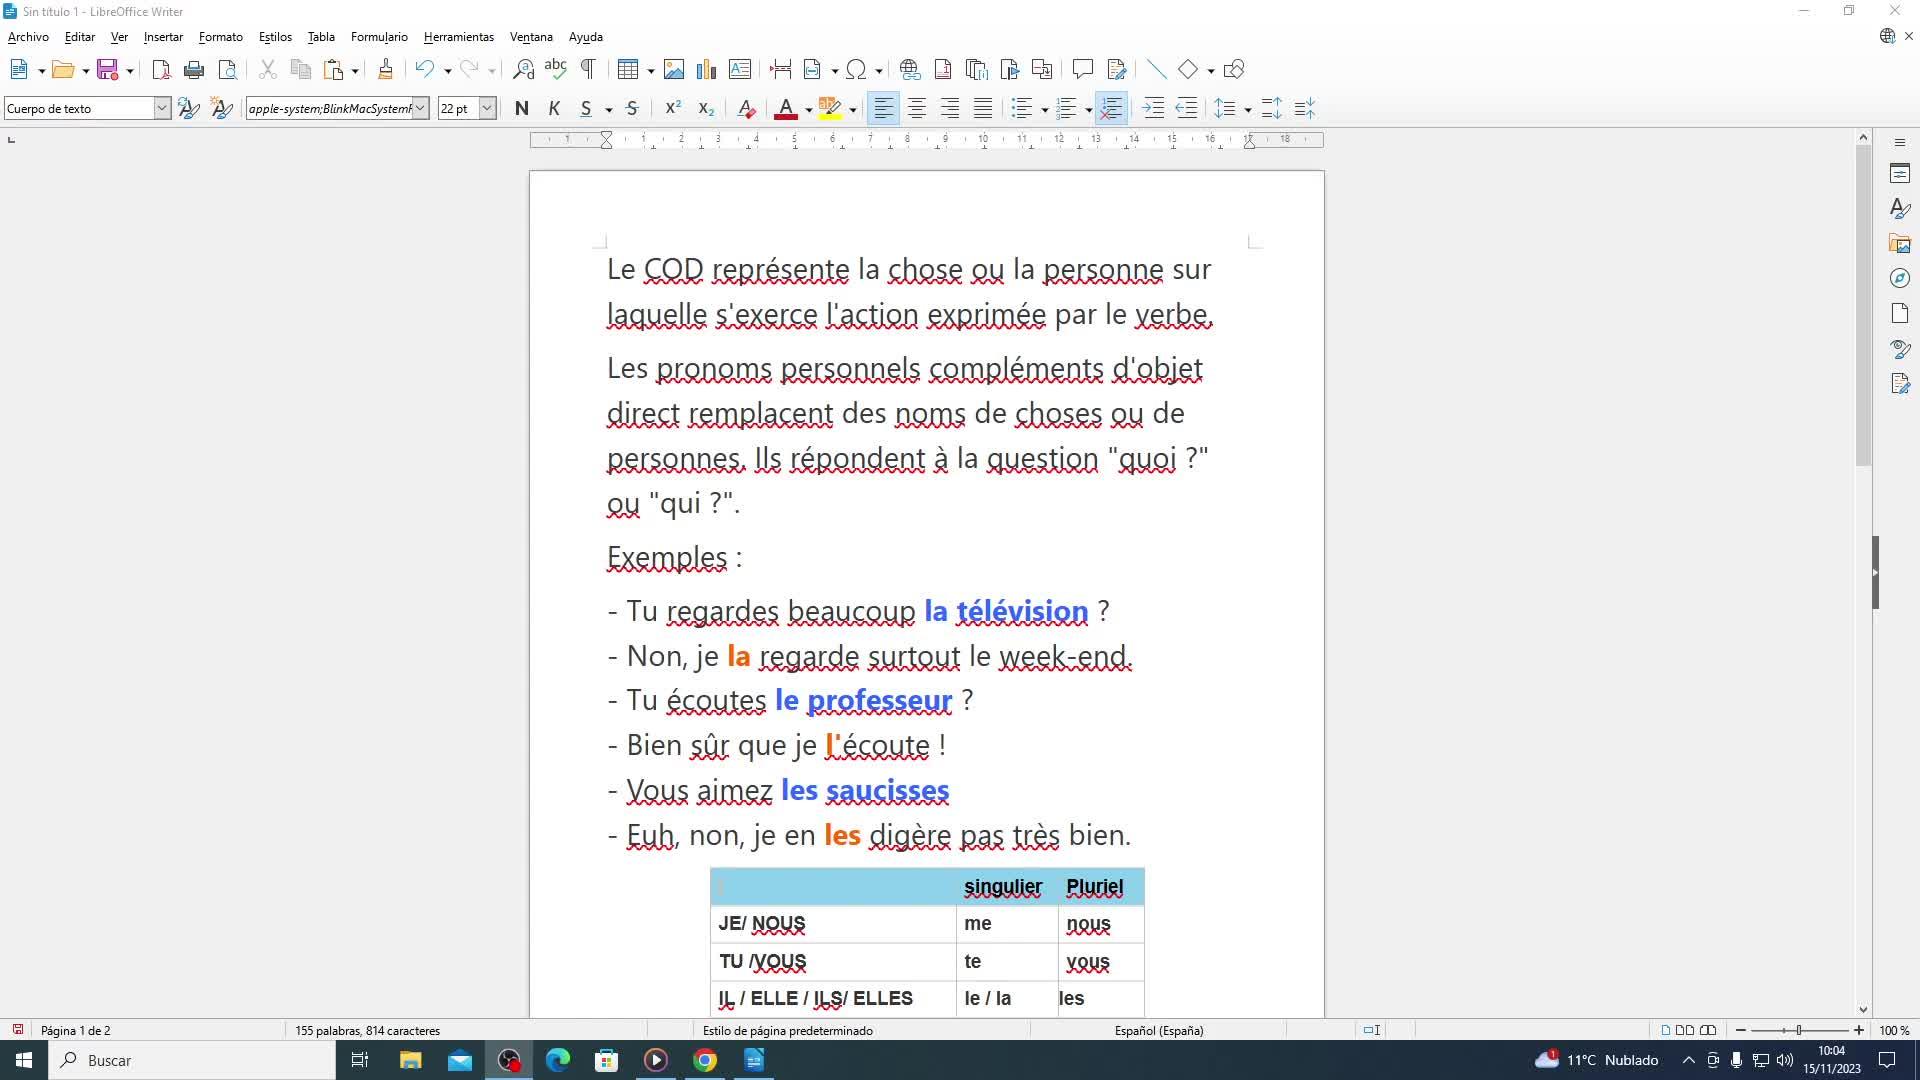
Task: Open Find and Replace tool
Action: click(x=523, y=70)
